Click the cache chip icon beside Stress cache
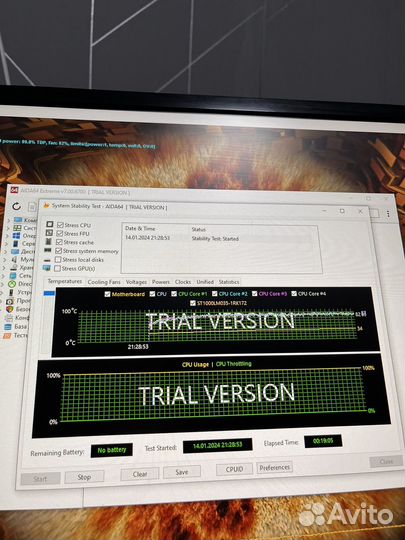 tap(49, 241)
